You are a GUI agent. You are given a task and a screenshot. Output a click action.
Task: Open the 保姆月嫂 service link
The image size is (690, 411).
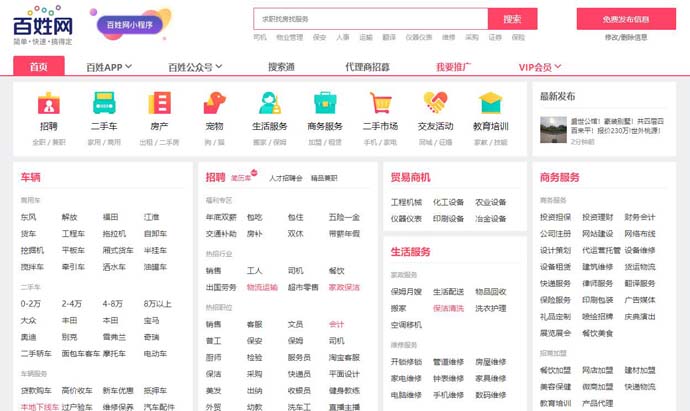406,292
